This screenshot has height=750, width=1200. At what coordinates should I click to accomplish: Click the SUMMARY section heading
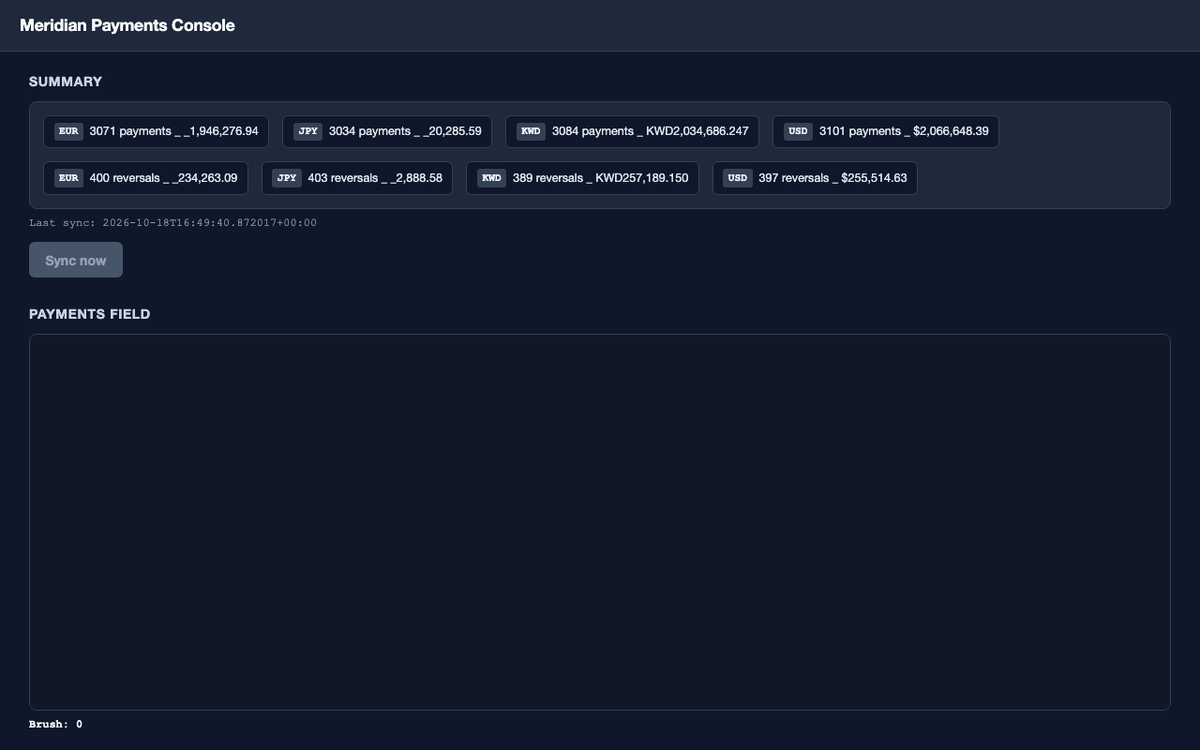pos(66,82)
